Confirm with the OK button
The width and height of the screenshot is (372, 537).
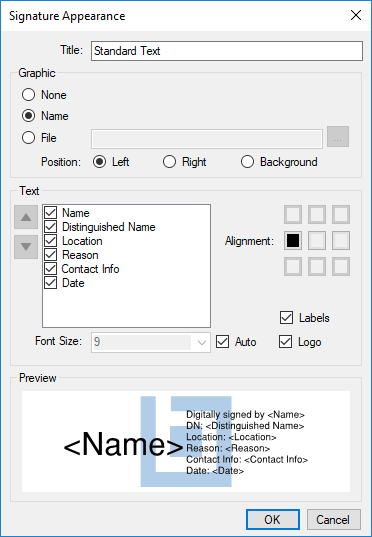(x=273, y=520)
